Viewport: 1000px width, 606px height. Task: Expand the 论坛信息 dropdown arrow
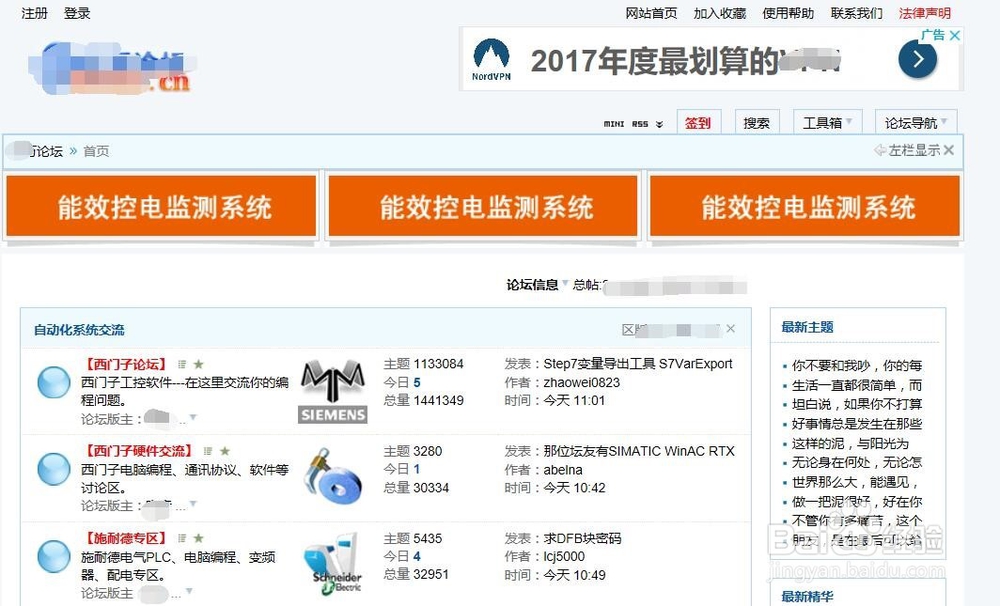tap(564, 283)
